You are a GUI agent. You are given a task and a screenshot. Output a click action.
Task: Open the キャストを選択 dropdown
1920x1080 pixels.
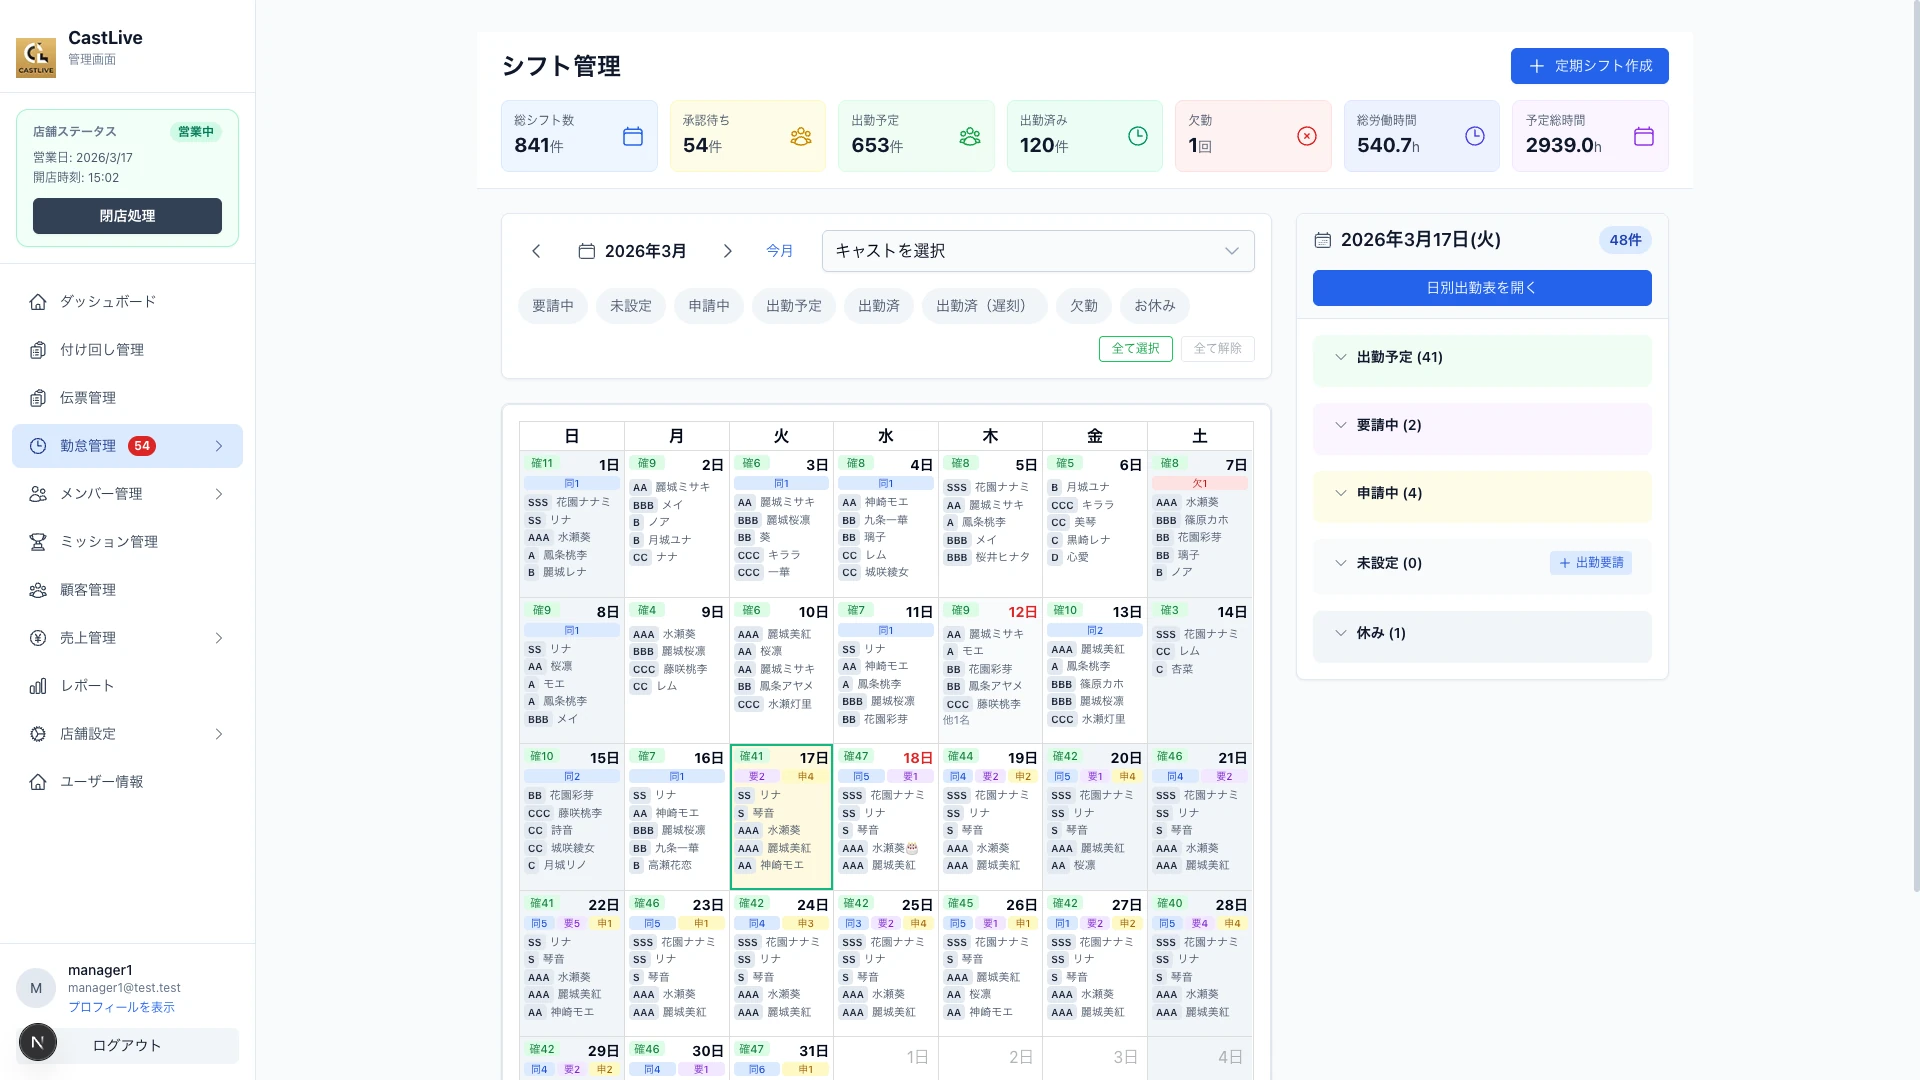click(x=1037, y=251)
